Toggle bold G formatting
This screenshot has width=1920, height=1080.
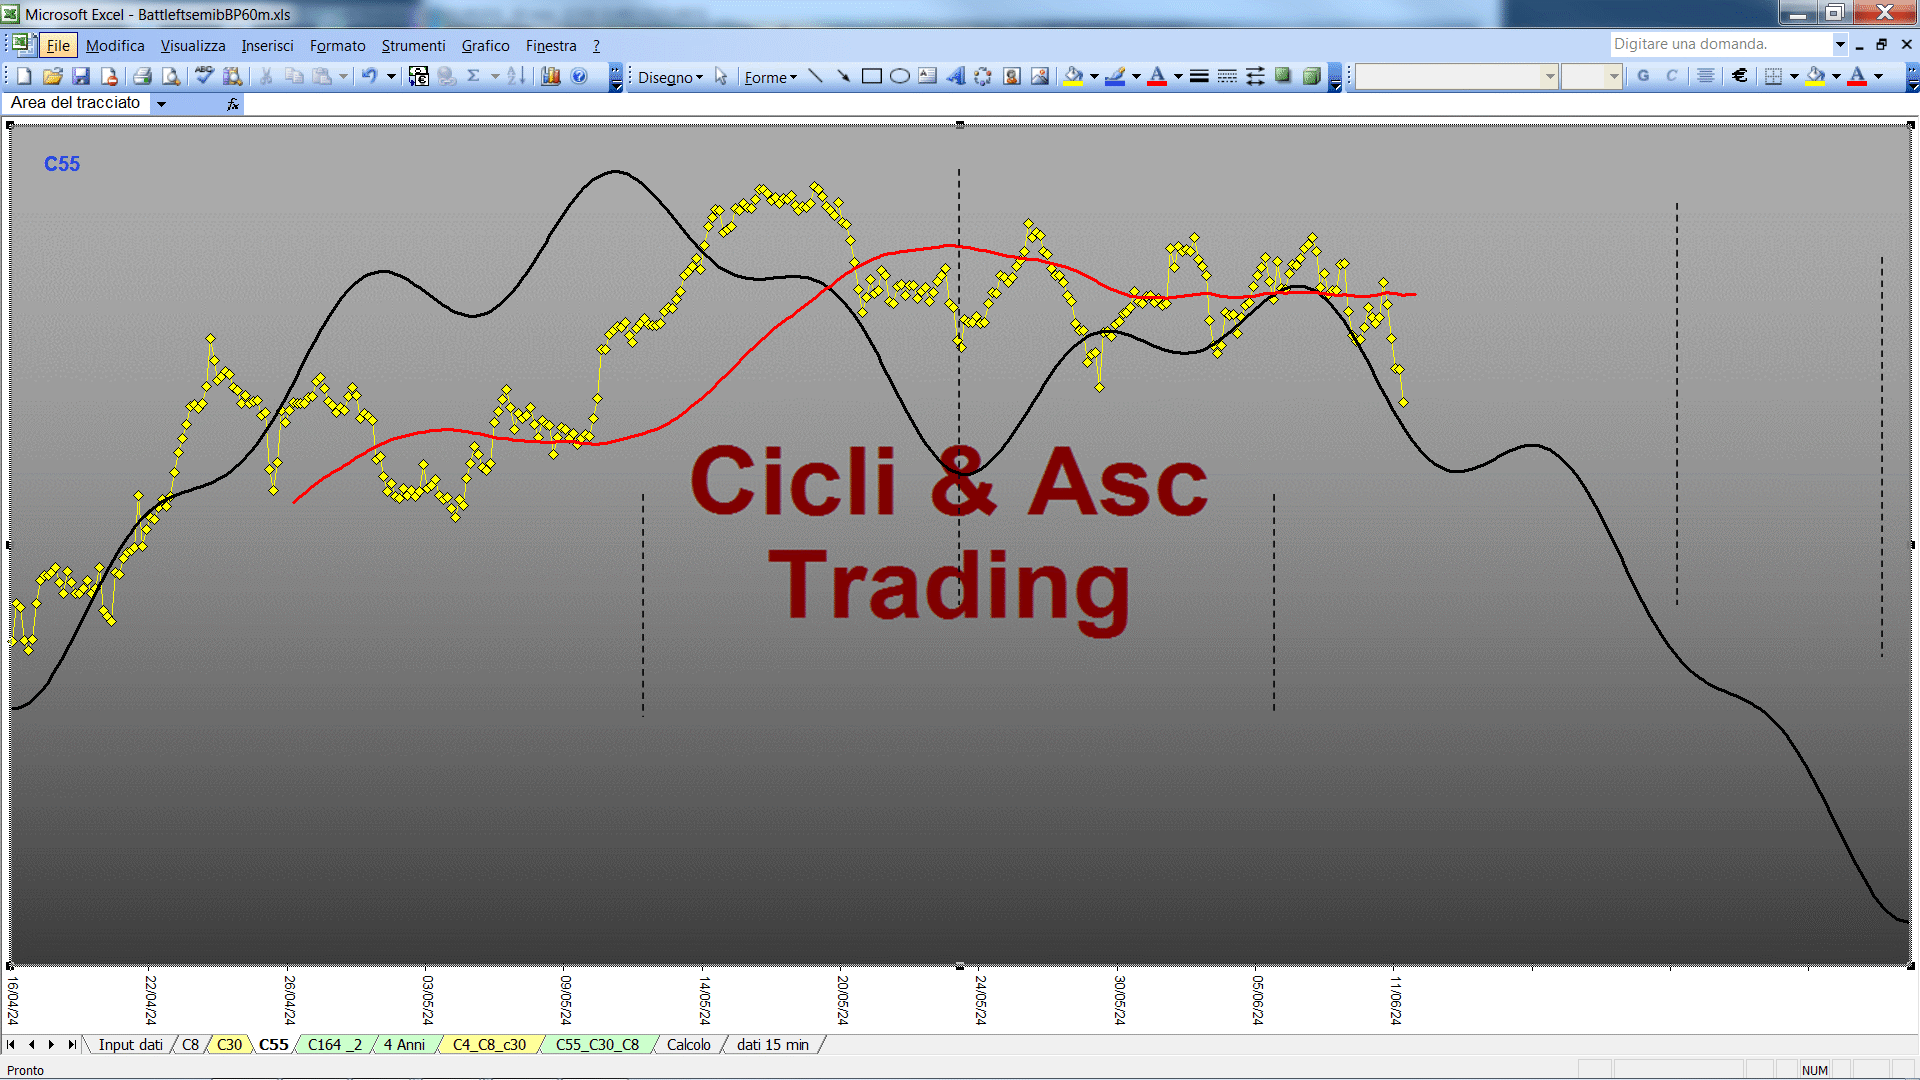1643,76
